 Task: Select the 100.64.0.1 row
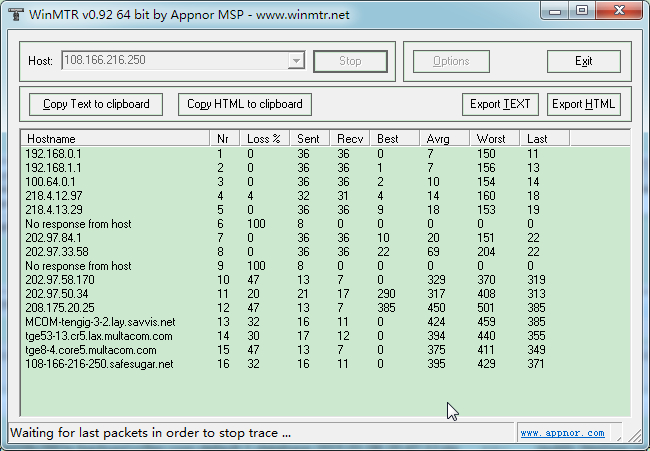pos(325,182)
